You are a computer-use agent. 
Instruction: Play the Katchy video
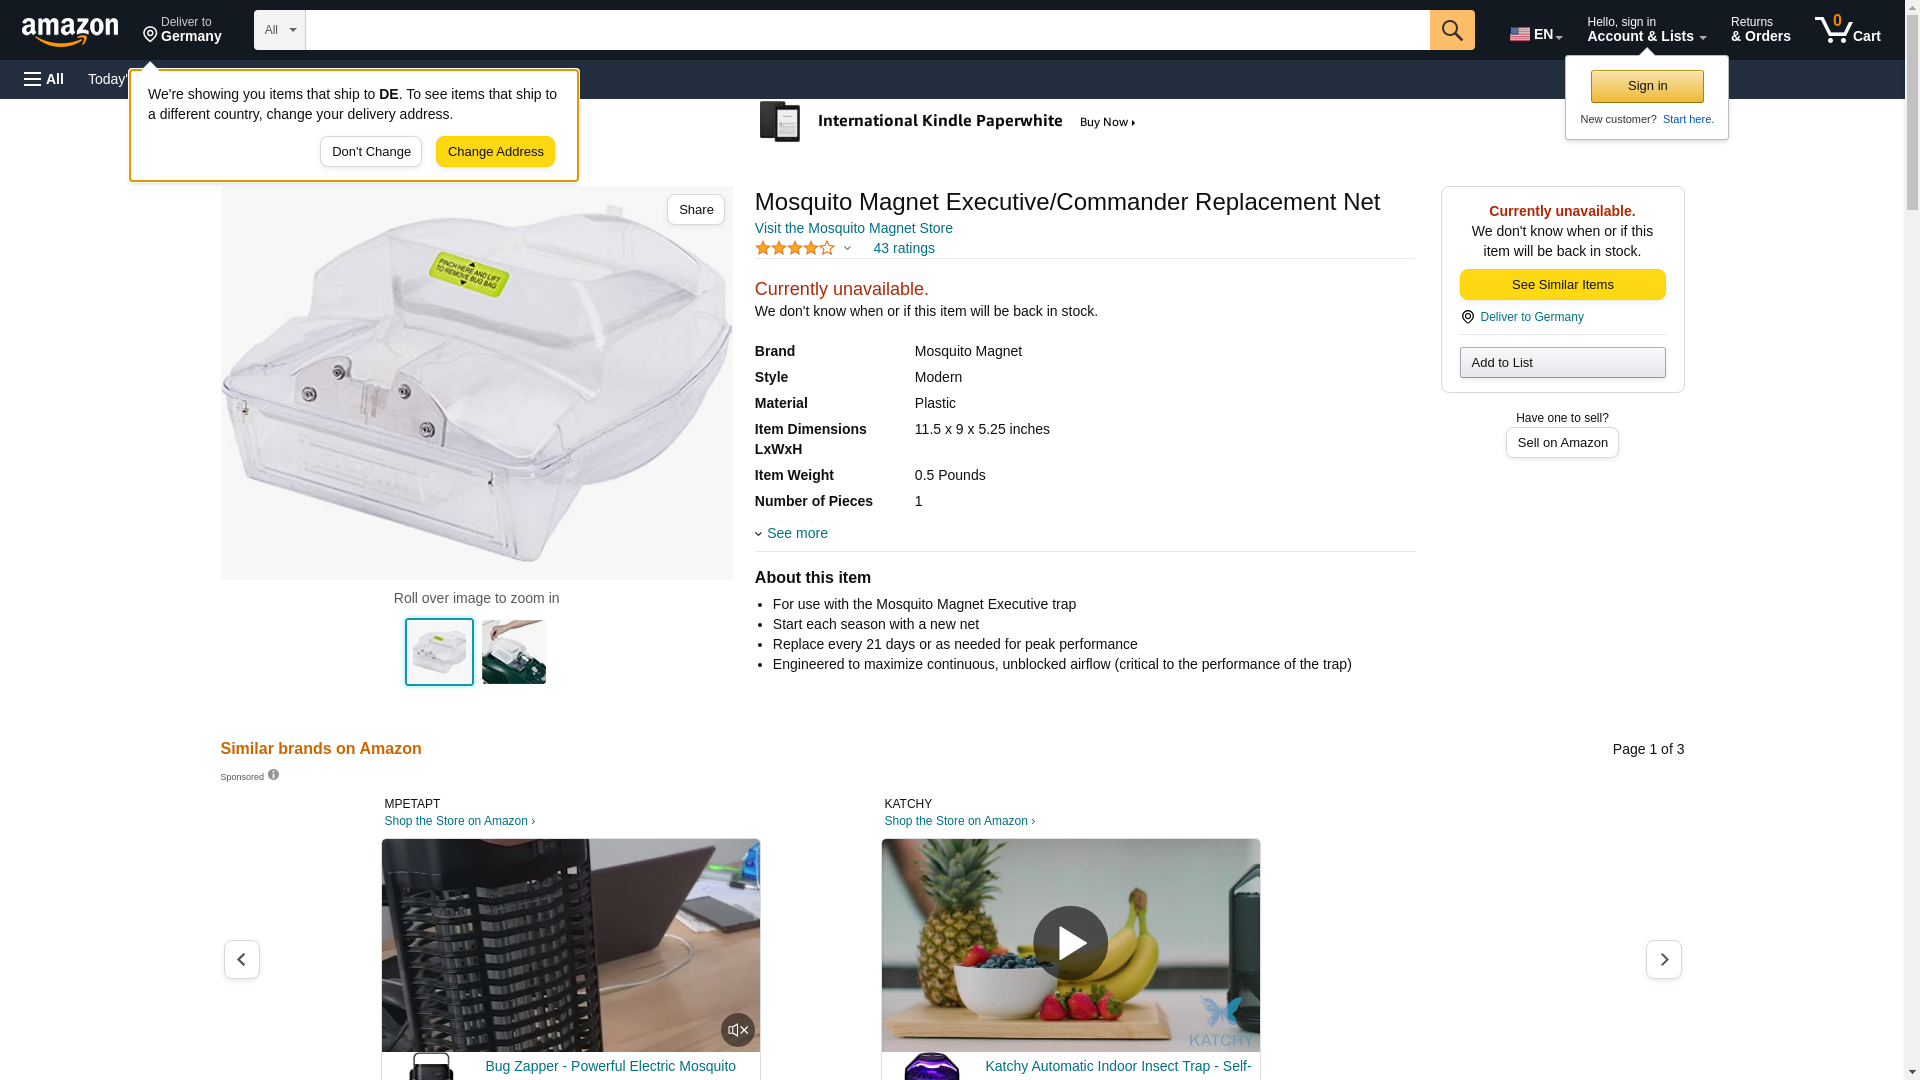(x=1070, y=943)
